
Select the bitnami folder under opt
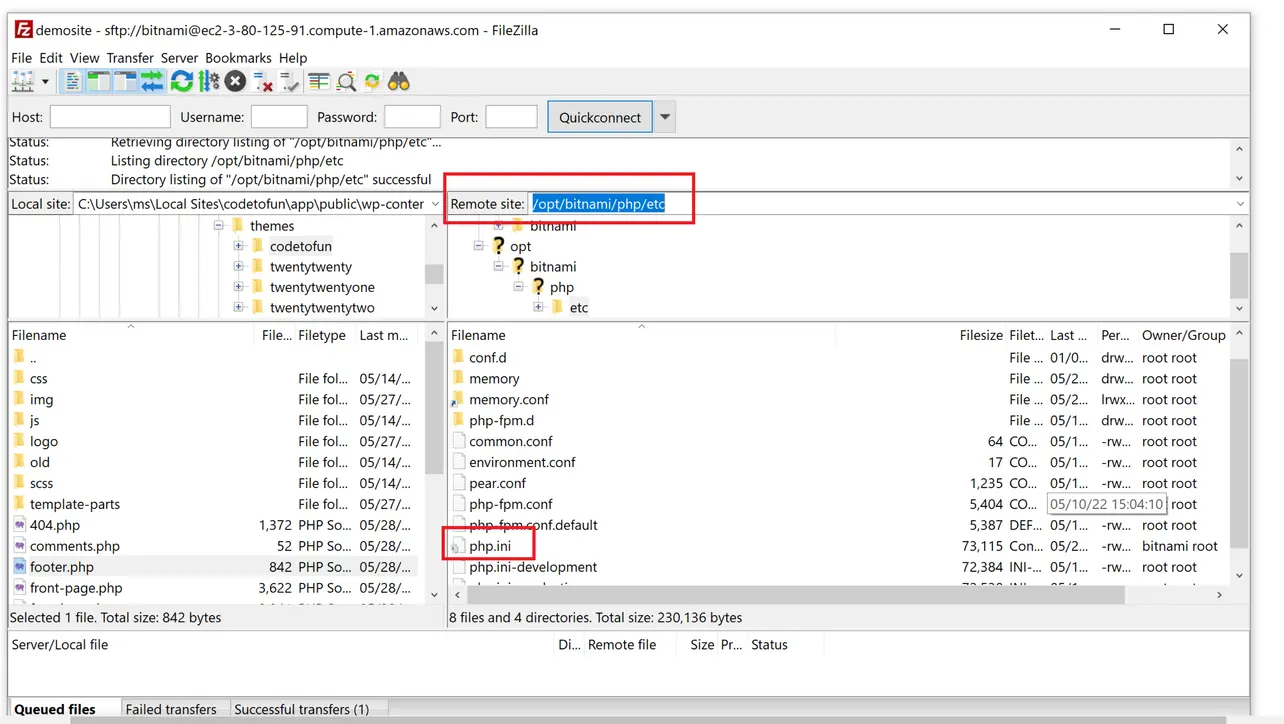coord(553,267)
